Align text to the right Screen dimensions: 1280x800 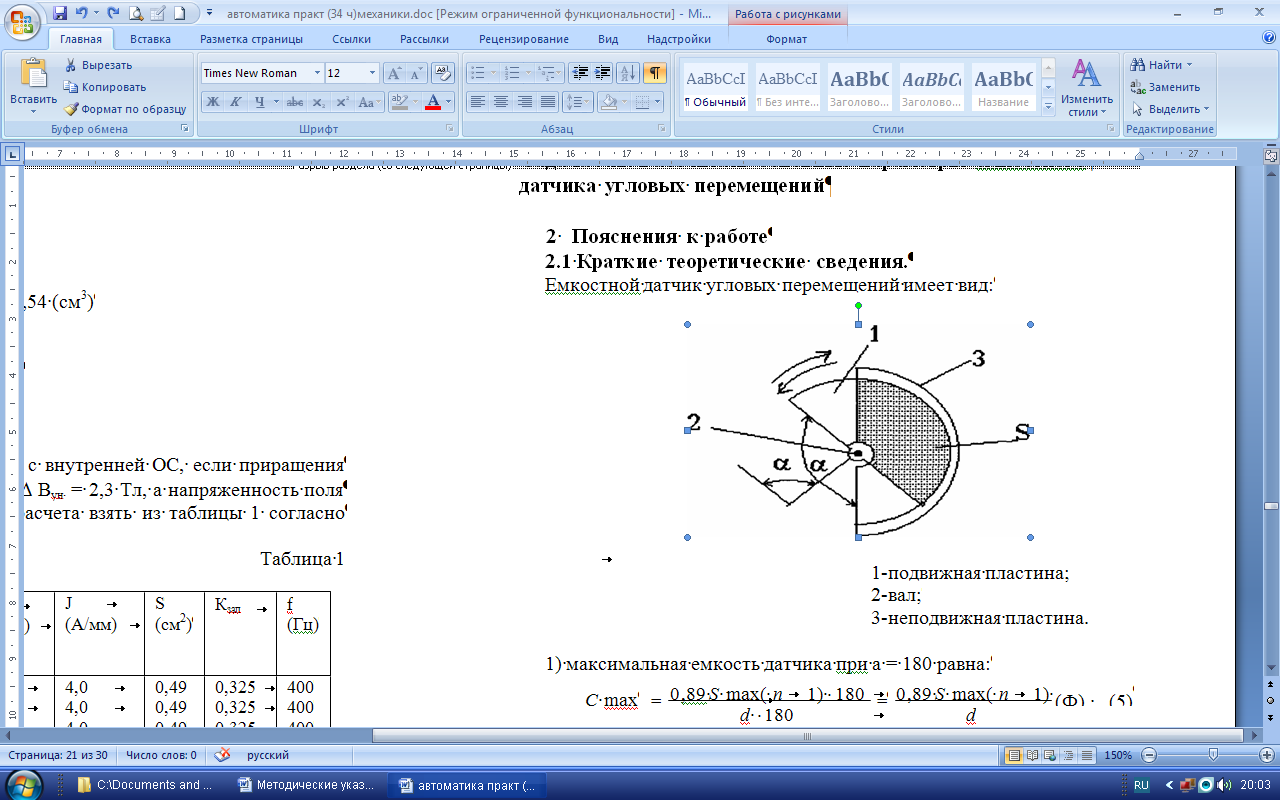coord(524,102)
